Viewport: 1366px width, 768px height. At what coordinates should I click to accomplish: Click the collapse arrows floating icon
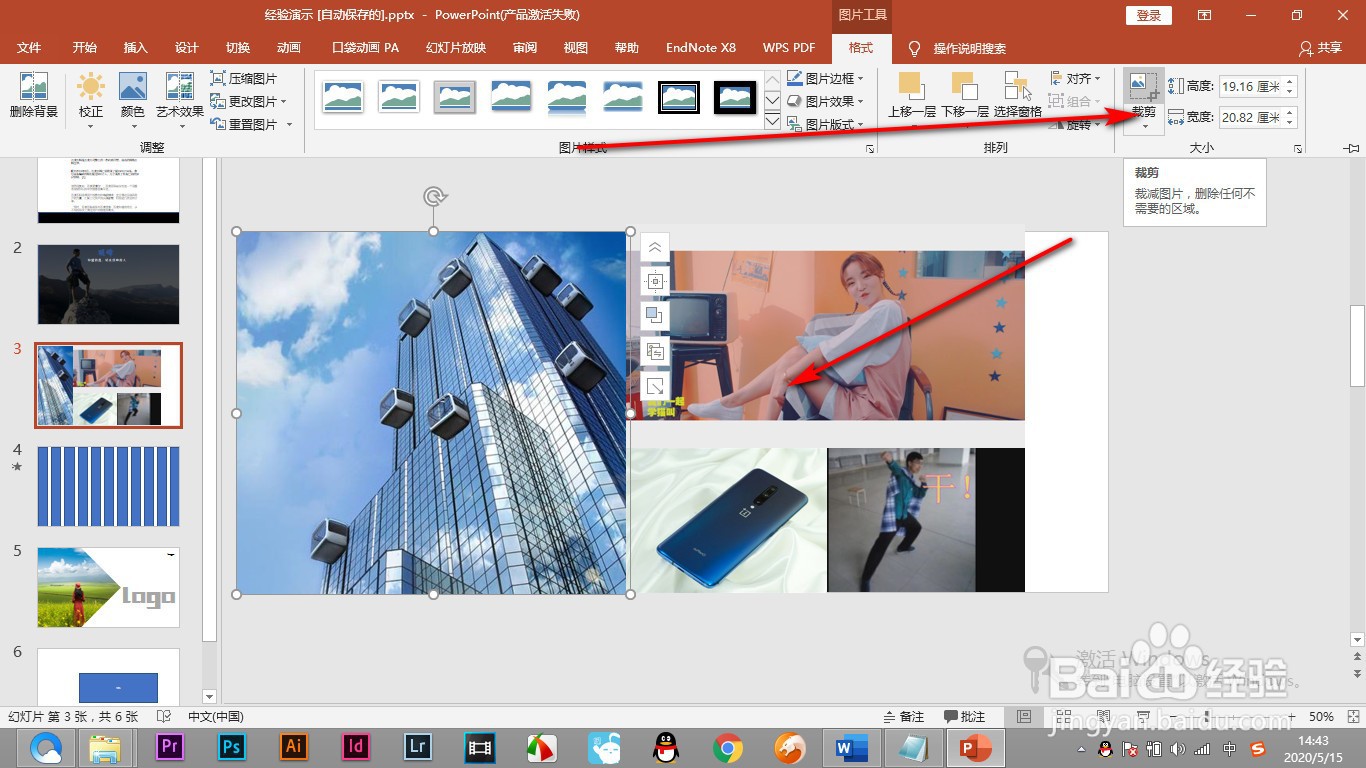pos(655,247)
